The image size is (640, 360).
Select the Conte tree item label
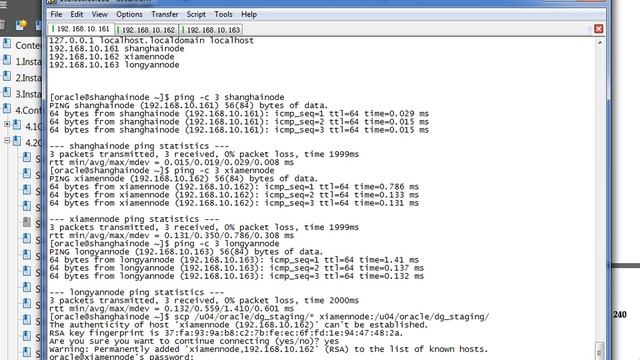pos(27,45)
